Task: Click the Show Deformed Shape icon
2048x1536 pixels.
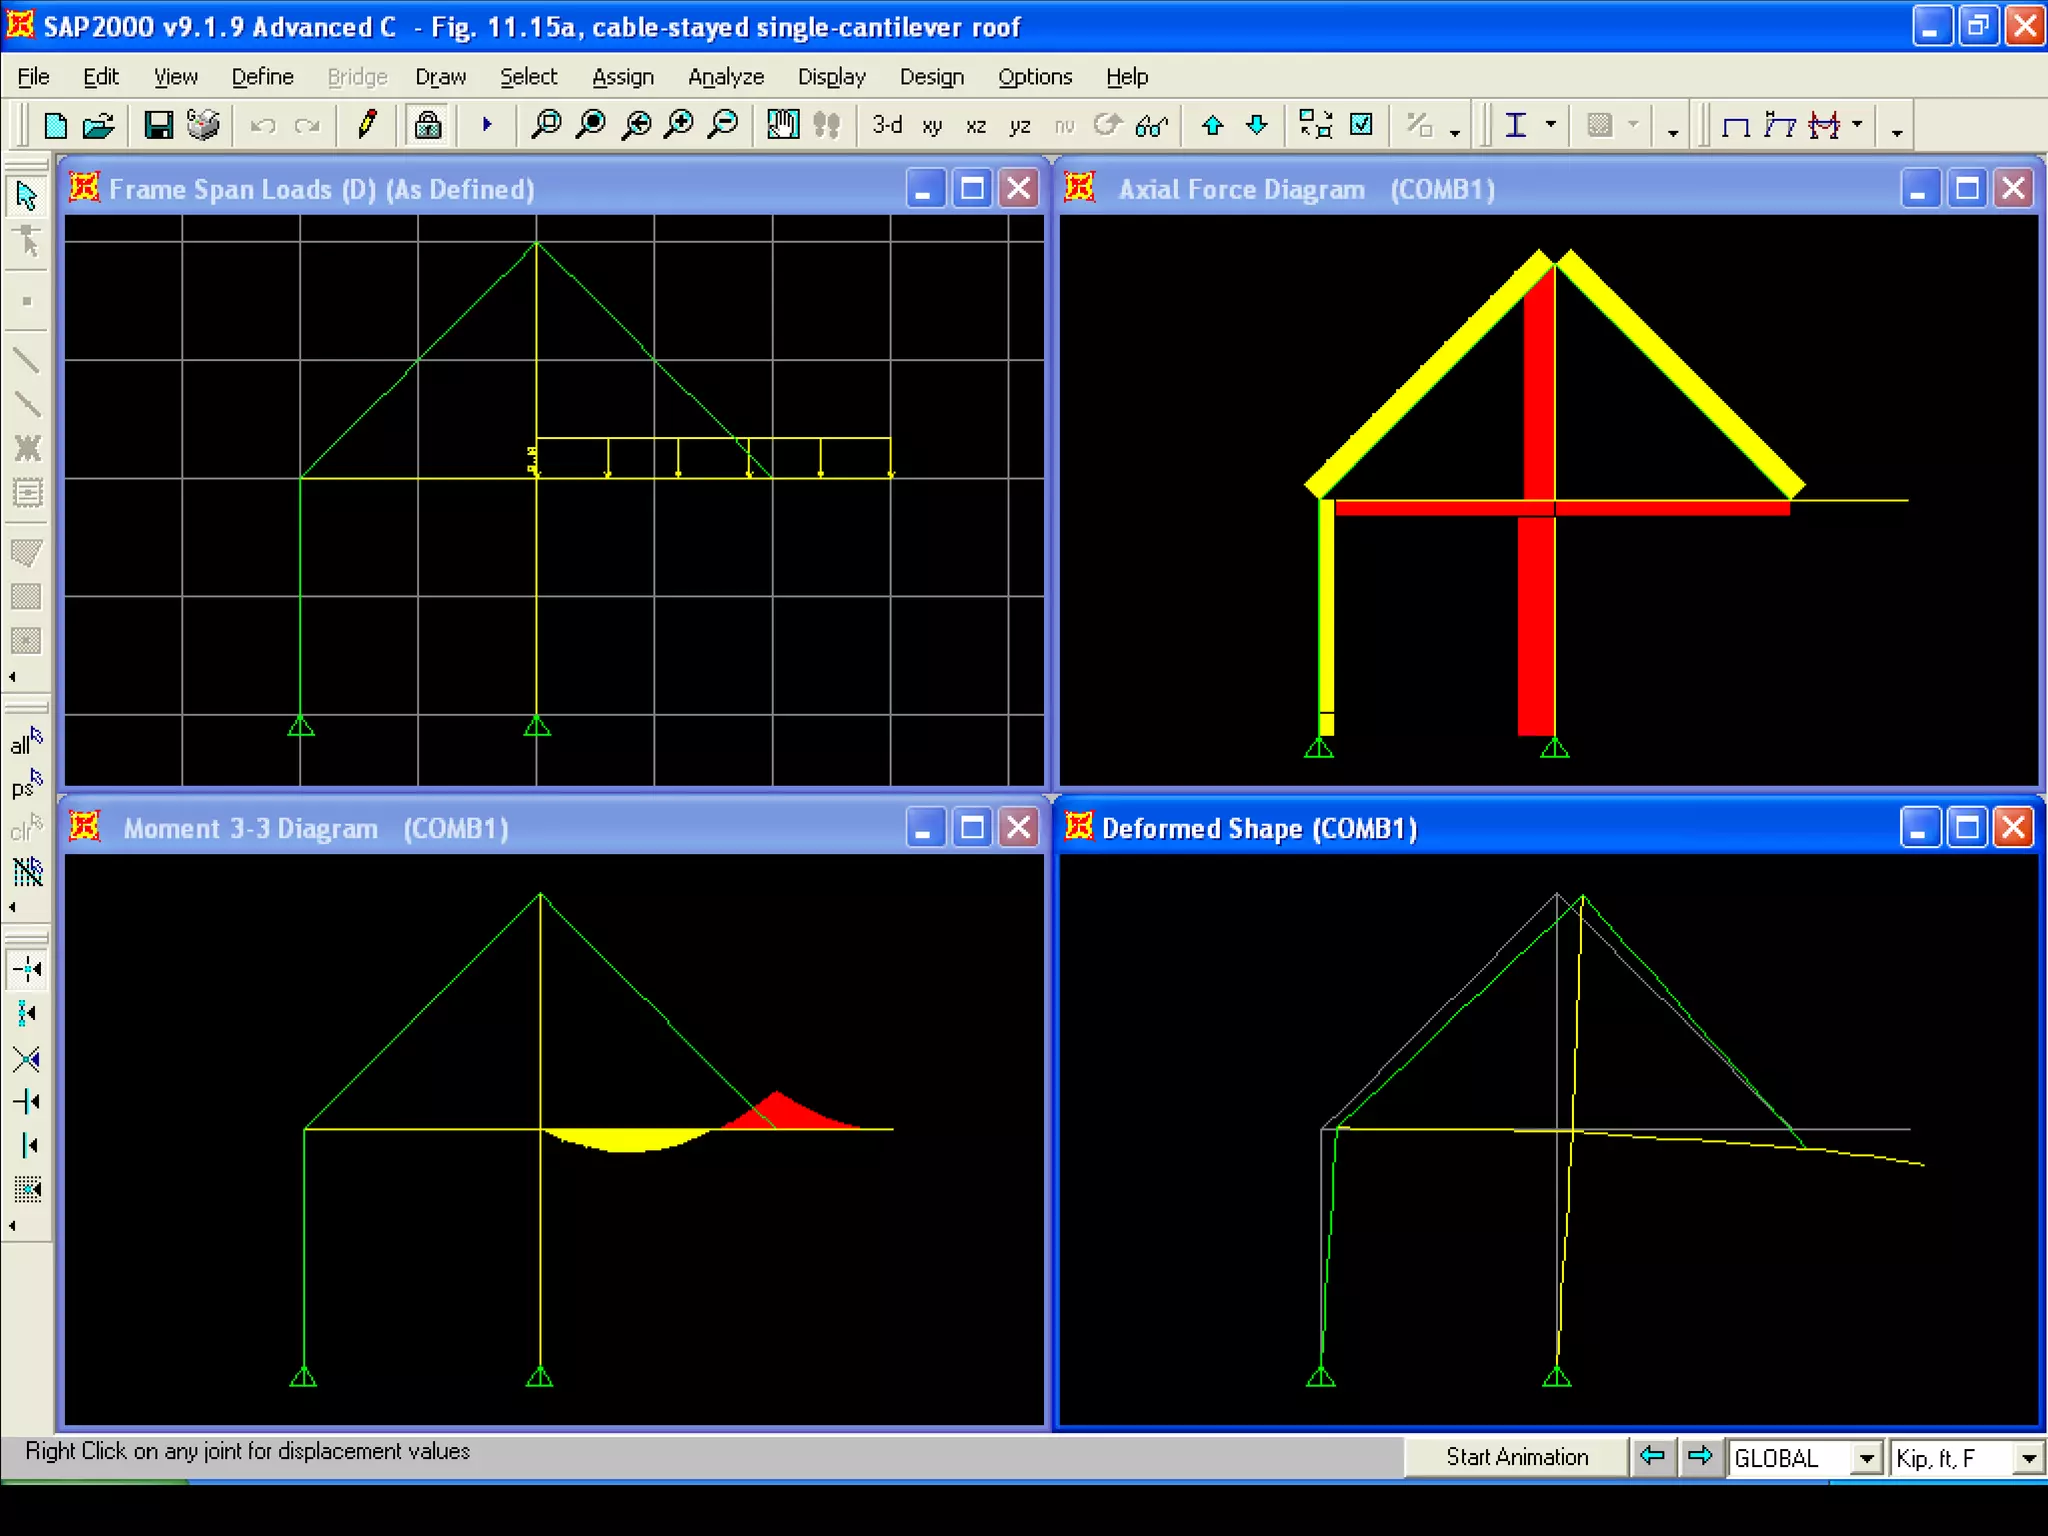Action: coord(1780,125)
